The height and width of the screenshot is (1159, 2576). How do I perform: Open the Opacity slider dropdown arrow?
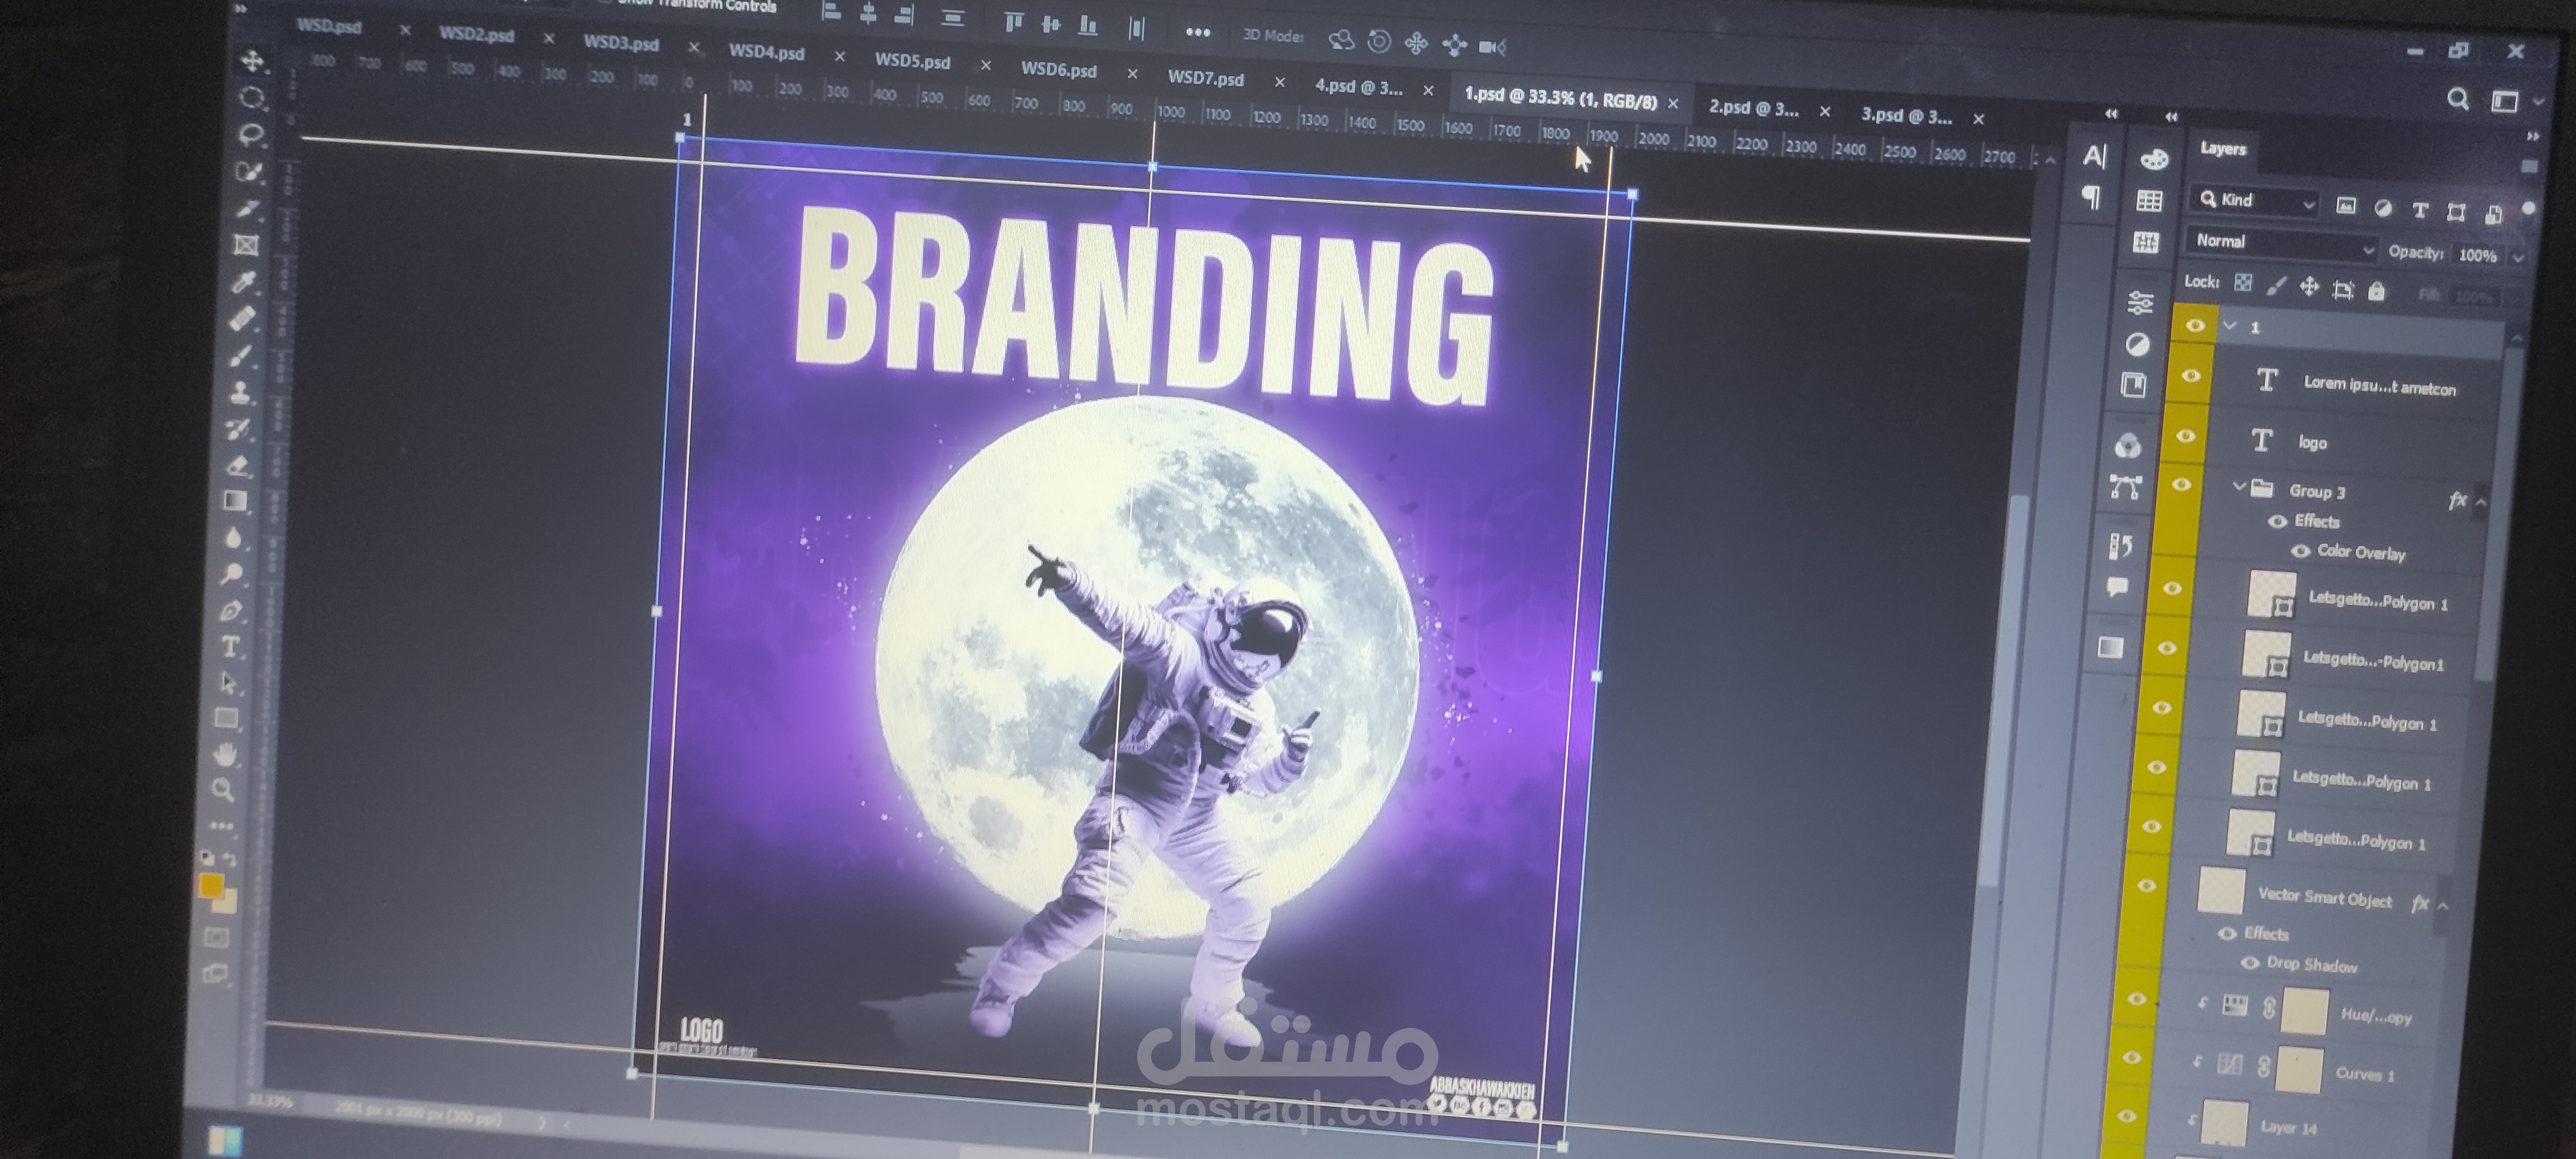click(2519, 257)
